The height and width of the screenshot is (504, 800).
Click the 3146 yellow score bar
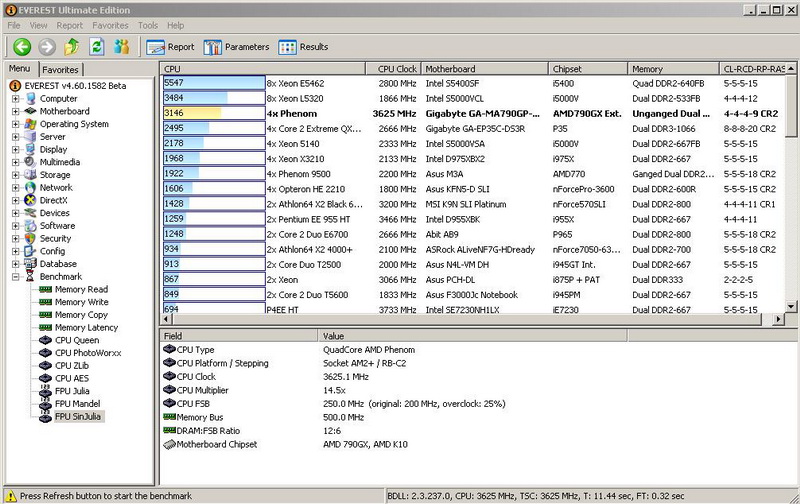point(192,113)
